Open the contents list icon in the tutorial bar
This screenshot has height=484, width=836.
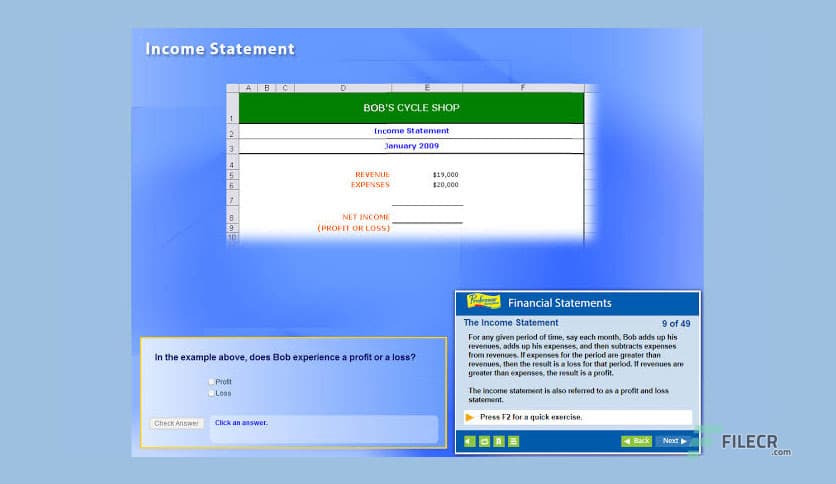pos(513,441)
